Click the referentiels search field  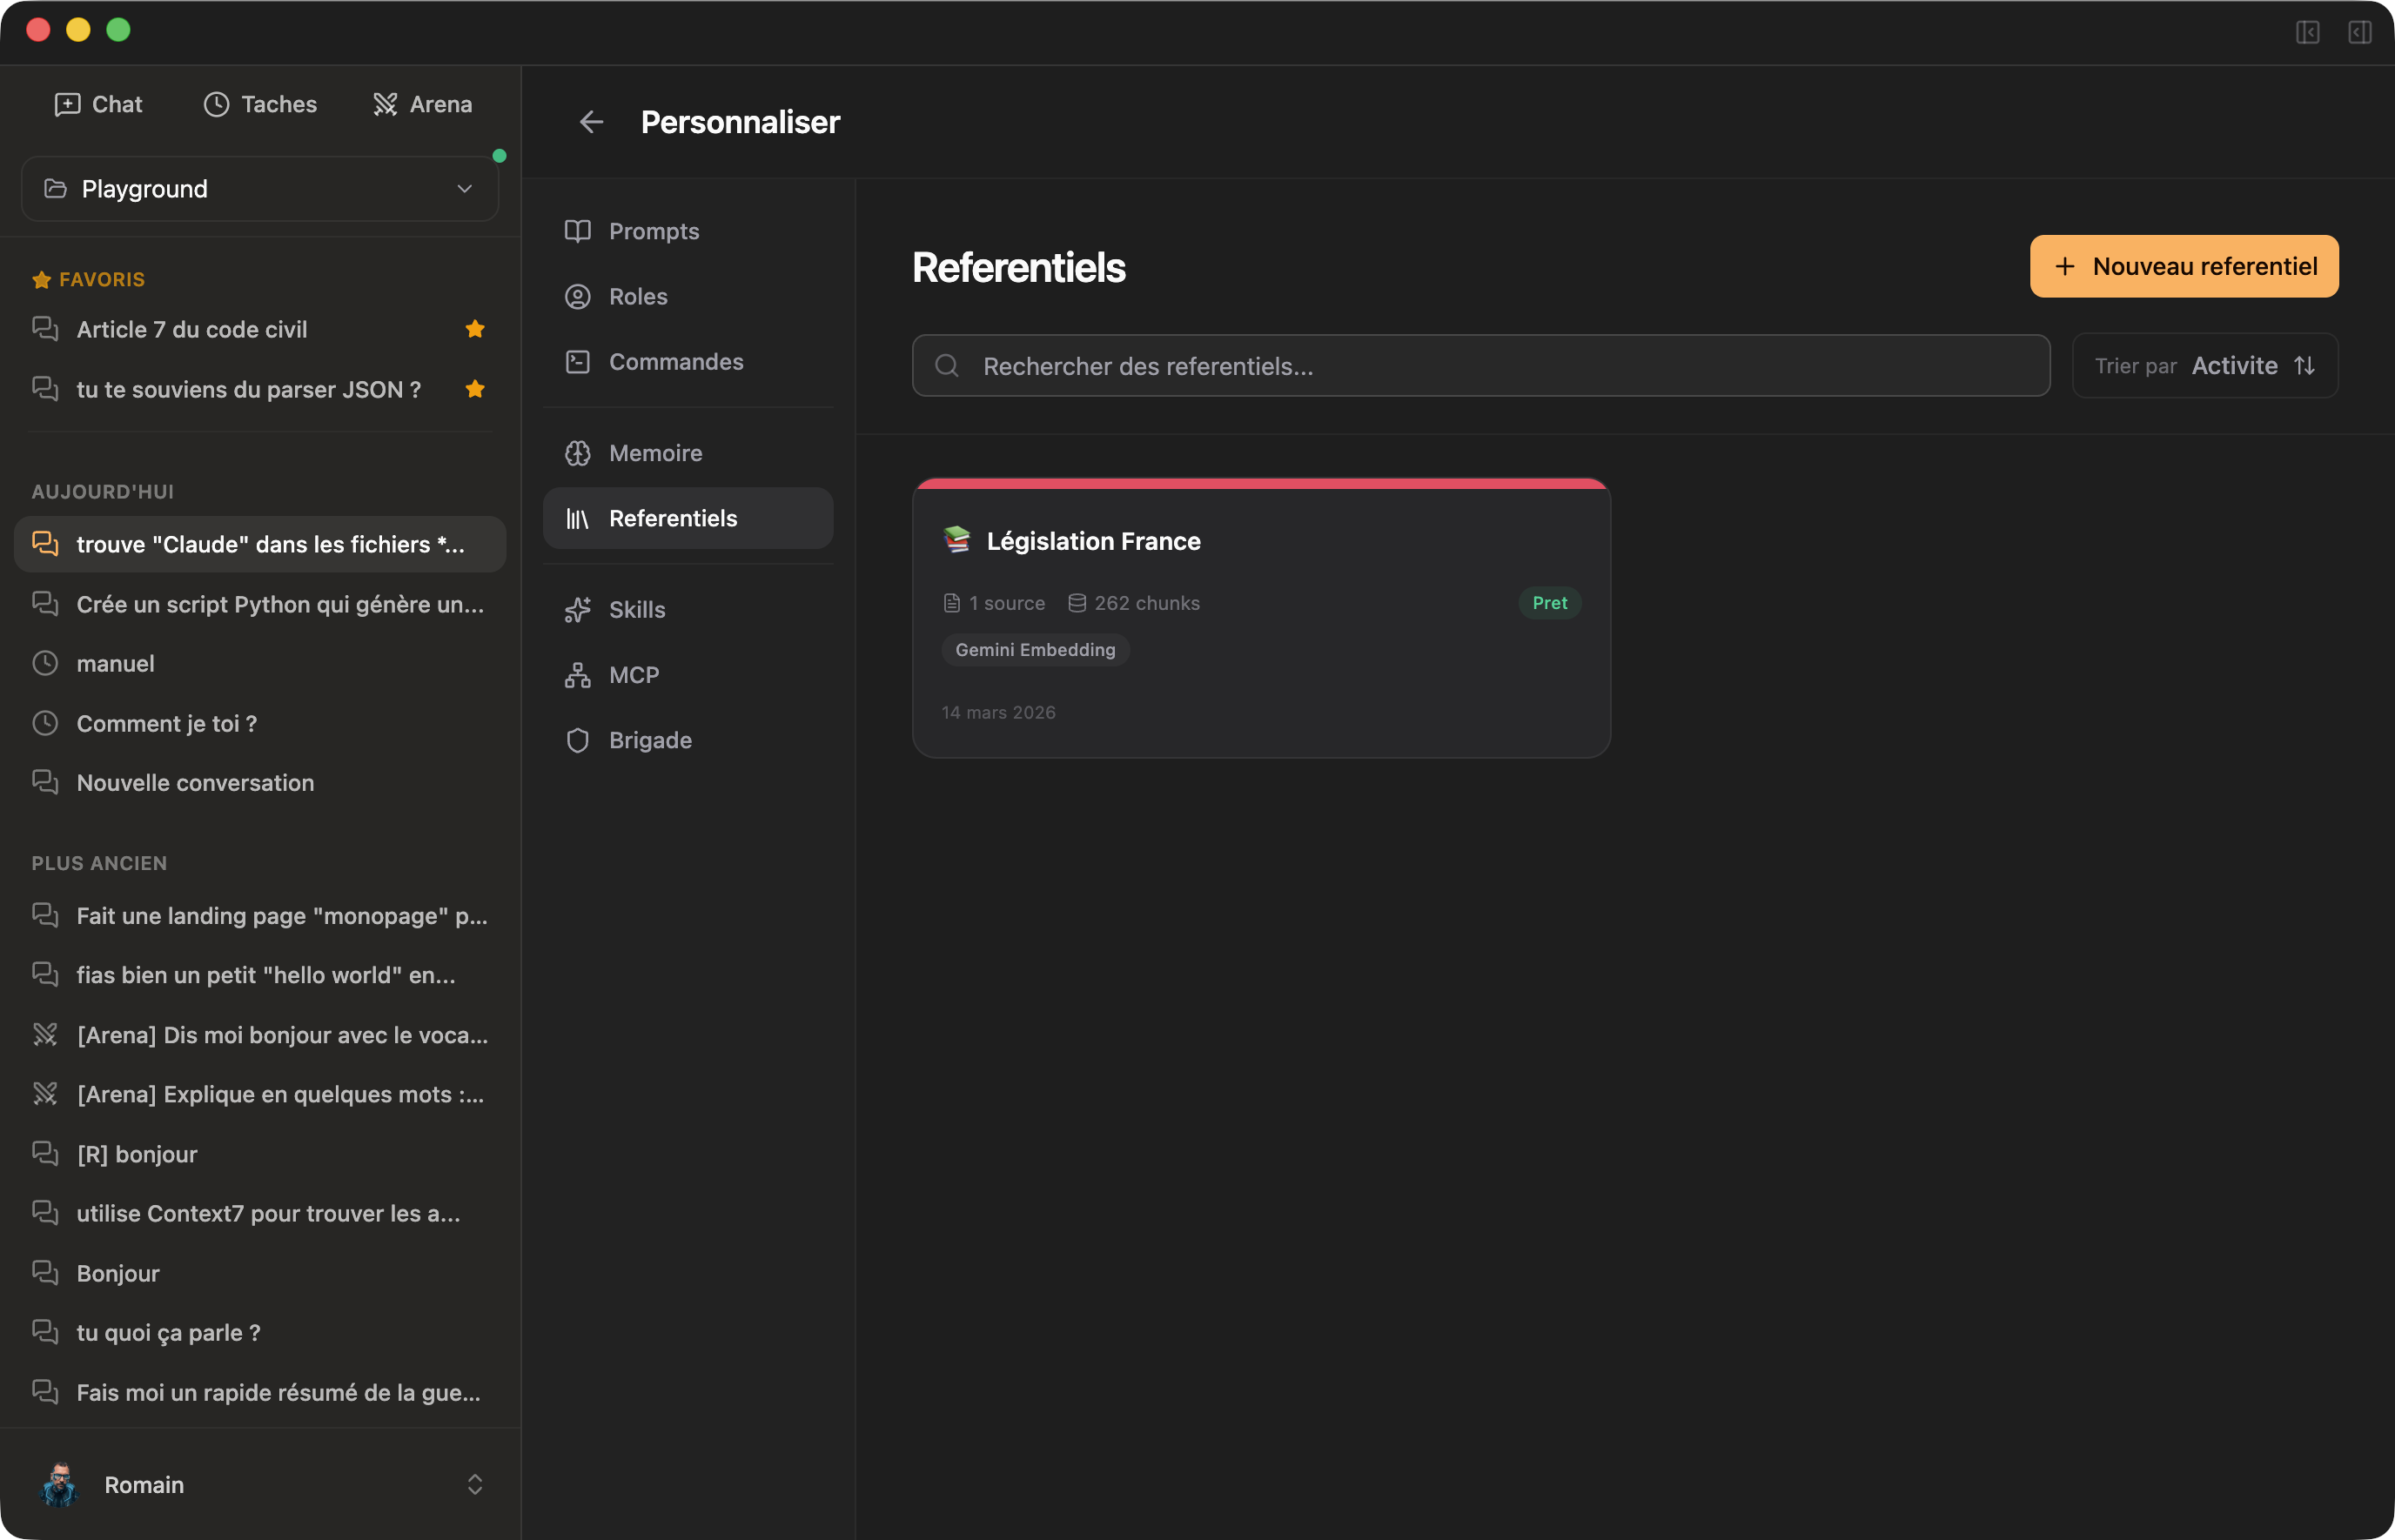click(x=1480, y=365)
